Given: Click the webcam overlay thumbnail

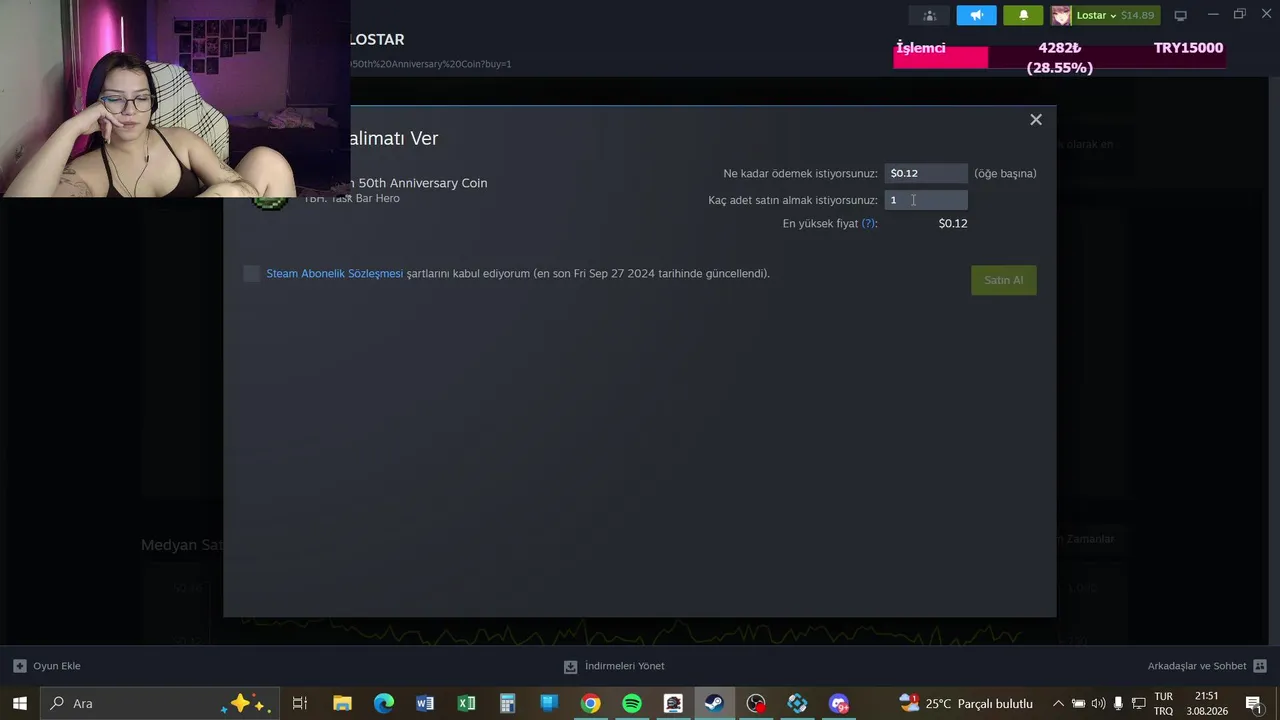Looking at the screenshot, I should tap(175, 98).
